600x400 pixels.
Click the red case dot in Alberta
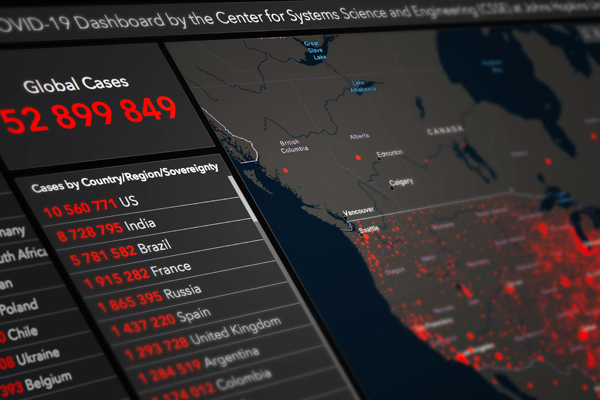click(x=358, y=158)
